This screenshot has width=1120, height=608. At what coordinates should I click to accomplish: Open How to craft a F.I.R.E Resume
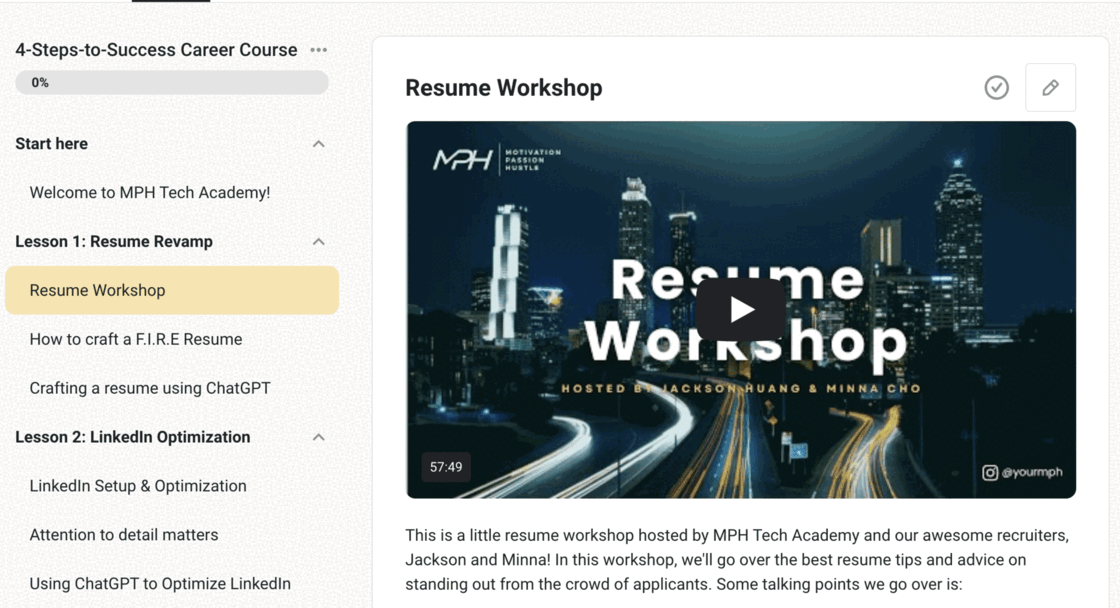click(136, 339)
